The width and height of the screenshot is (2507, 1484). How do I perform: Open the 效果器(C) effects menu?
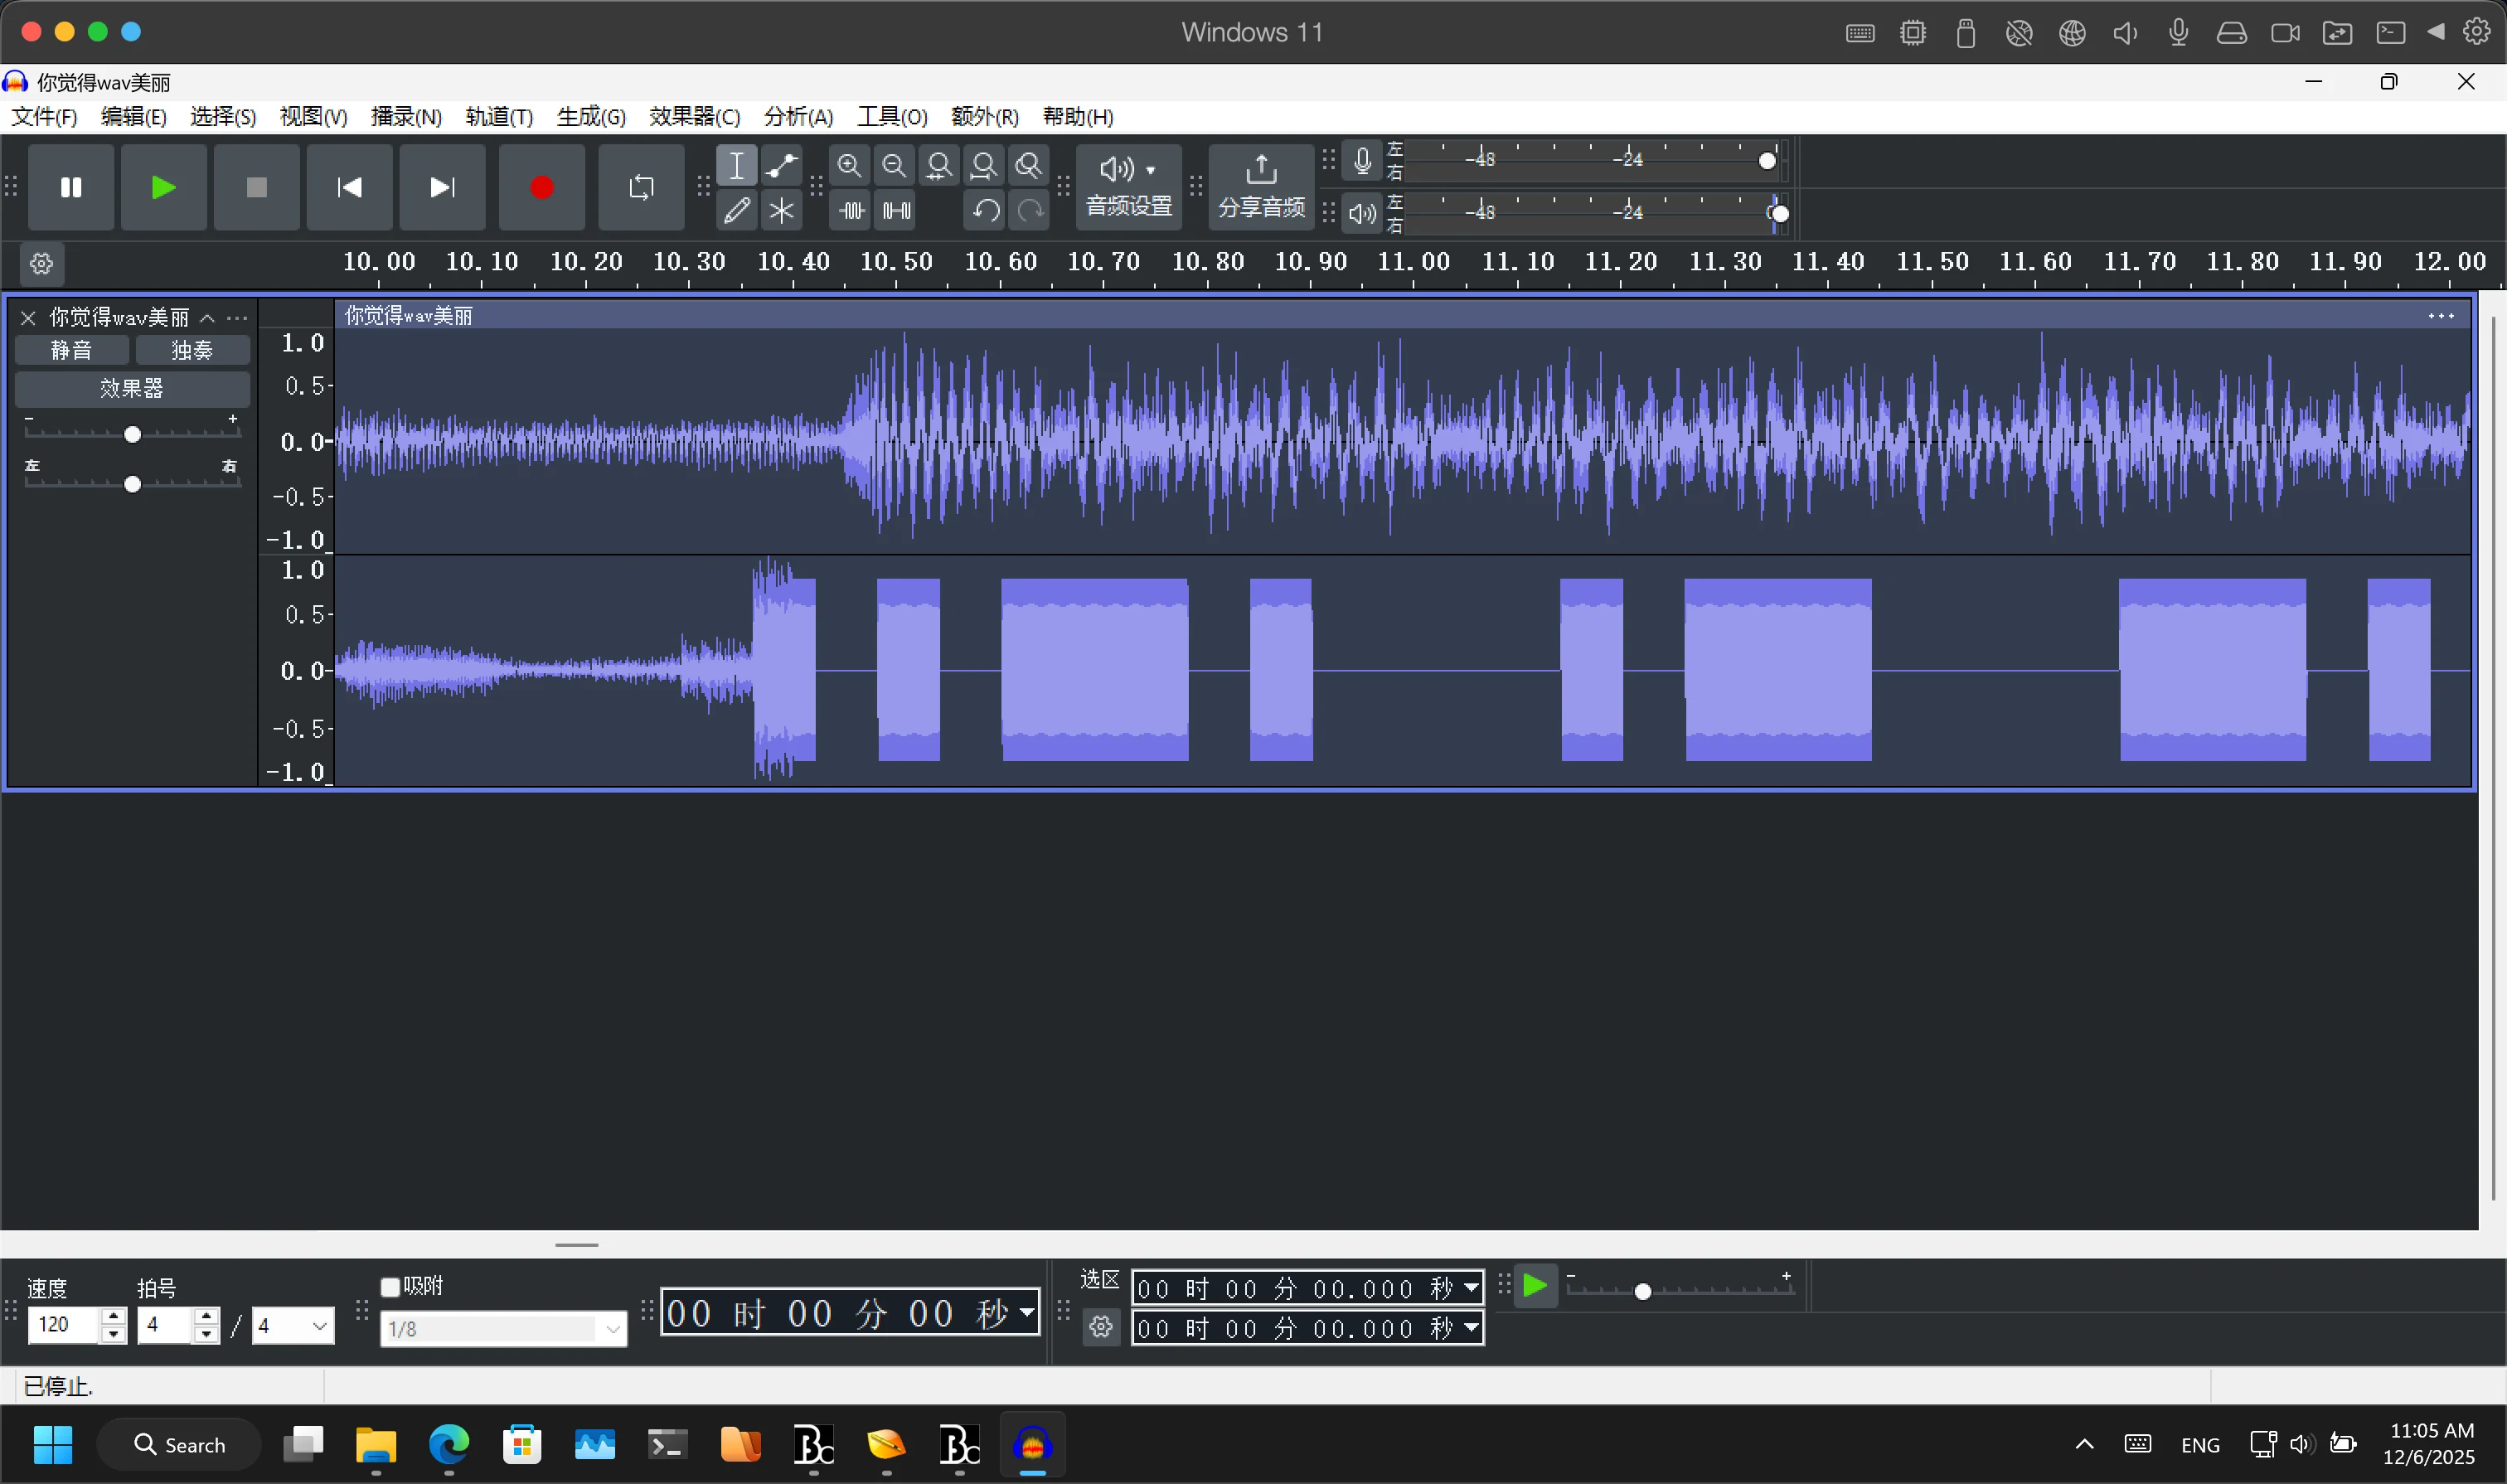click(694, 117)
